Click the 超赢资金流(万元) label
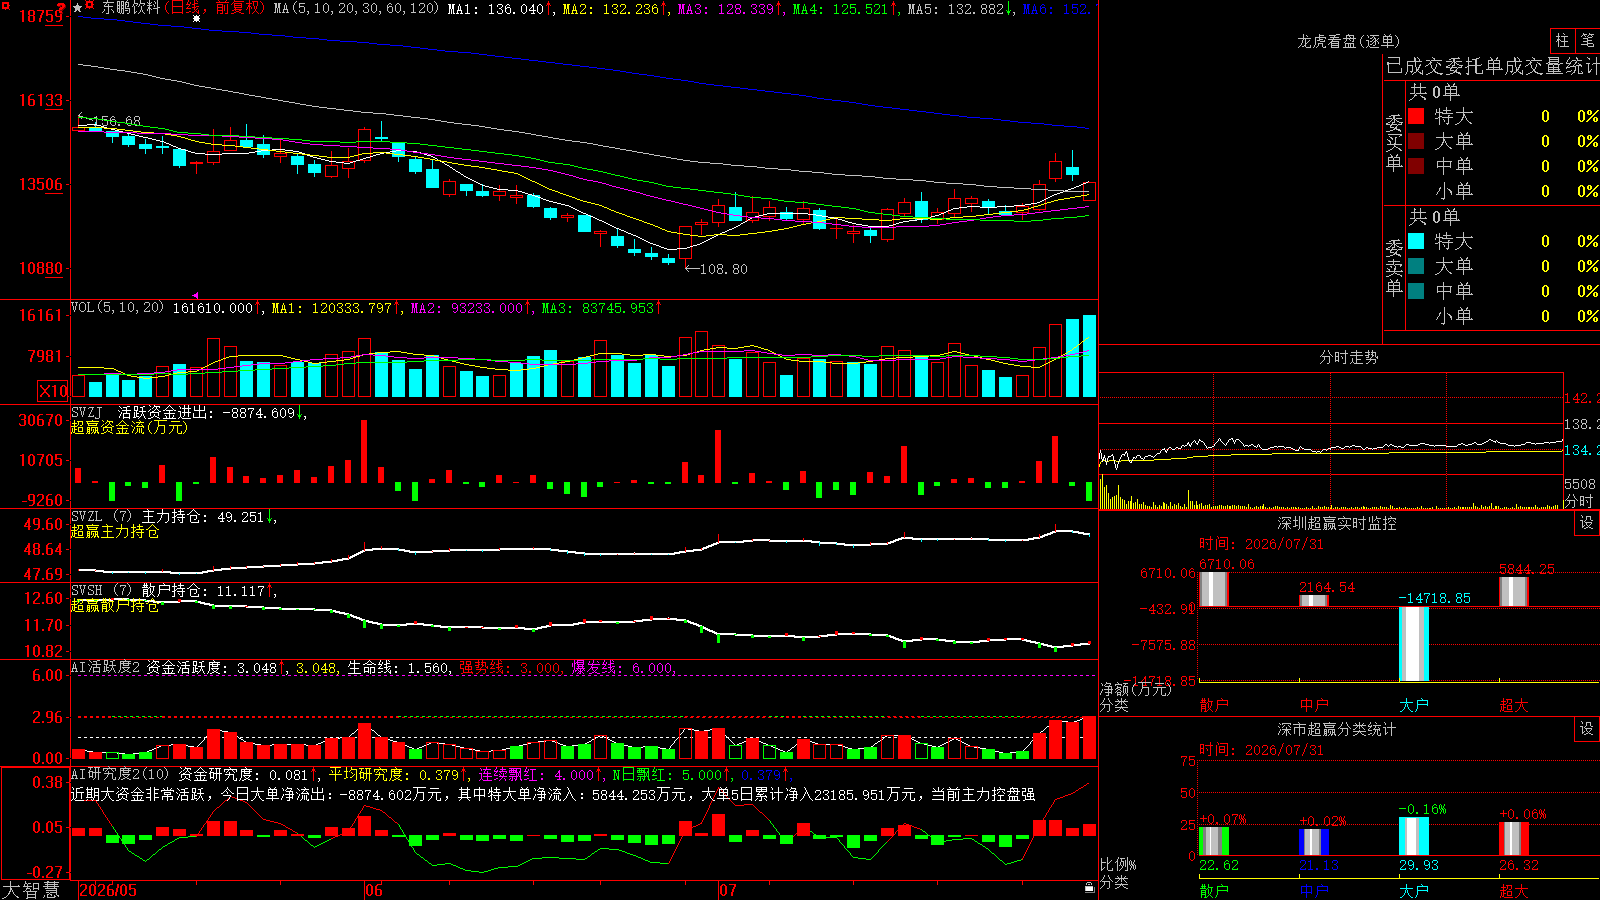This screenshot has width=1600, height=900. click(129, 427)
